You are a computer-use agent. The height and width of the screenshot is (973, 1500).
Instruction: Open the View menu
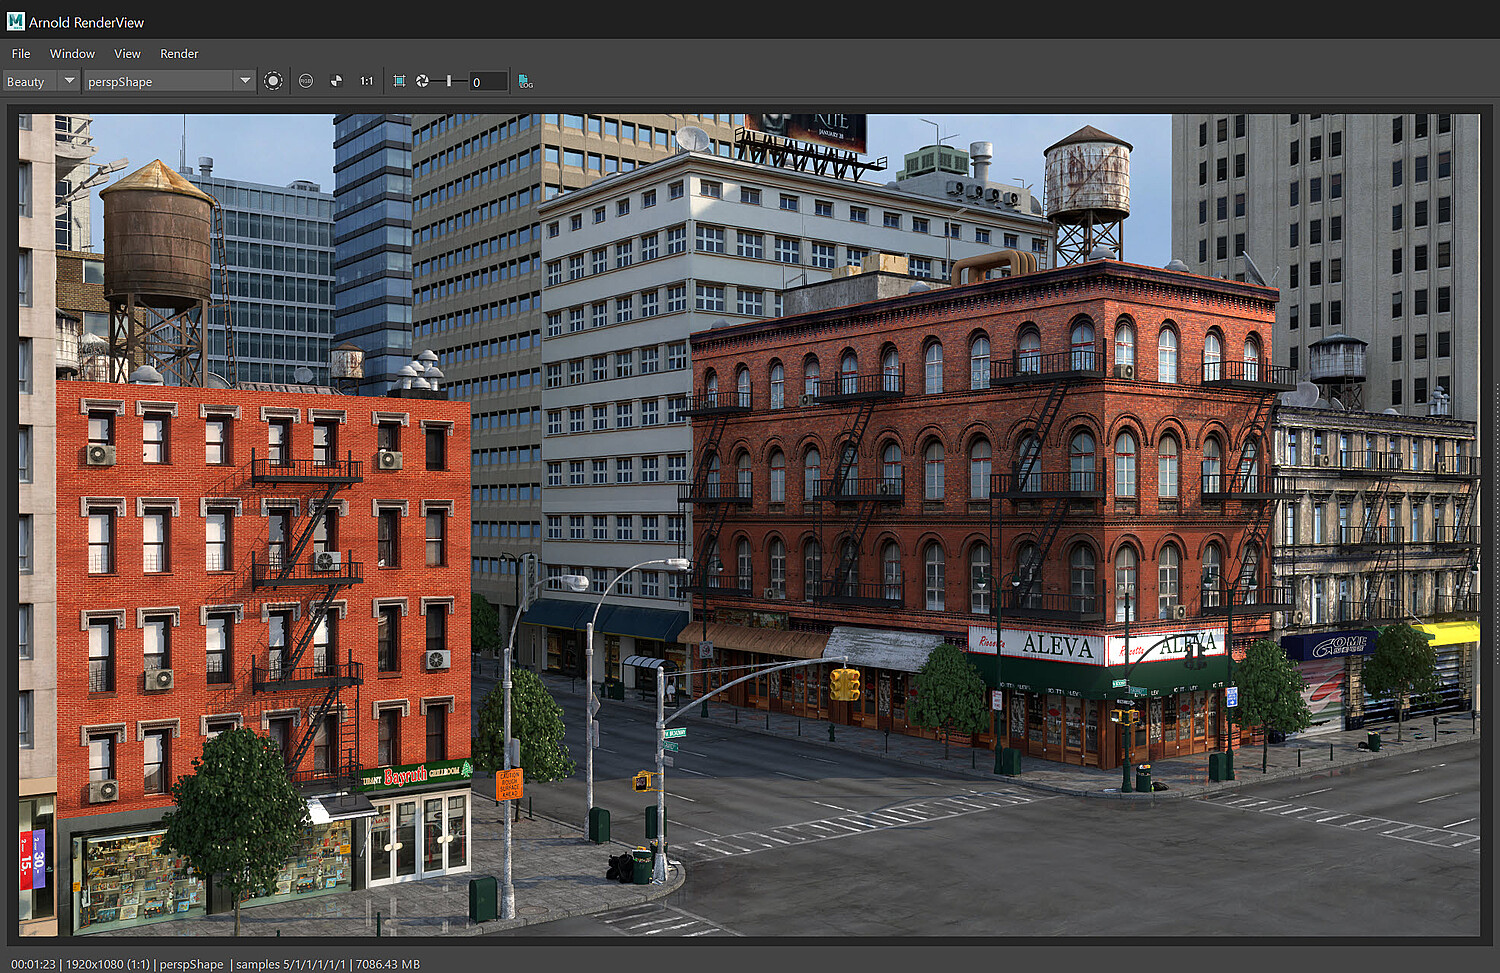point(127,54)
